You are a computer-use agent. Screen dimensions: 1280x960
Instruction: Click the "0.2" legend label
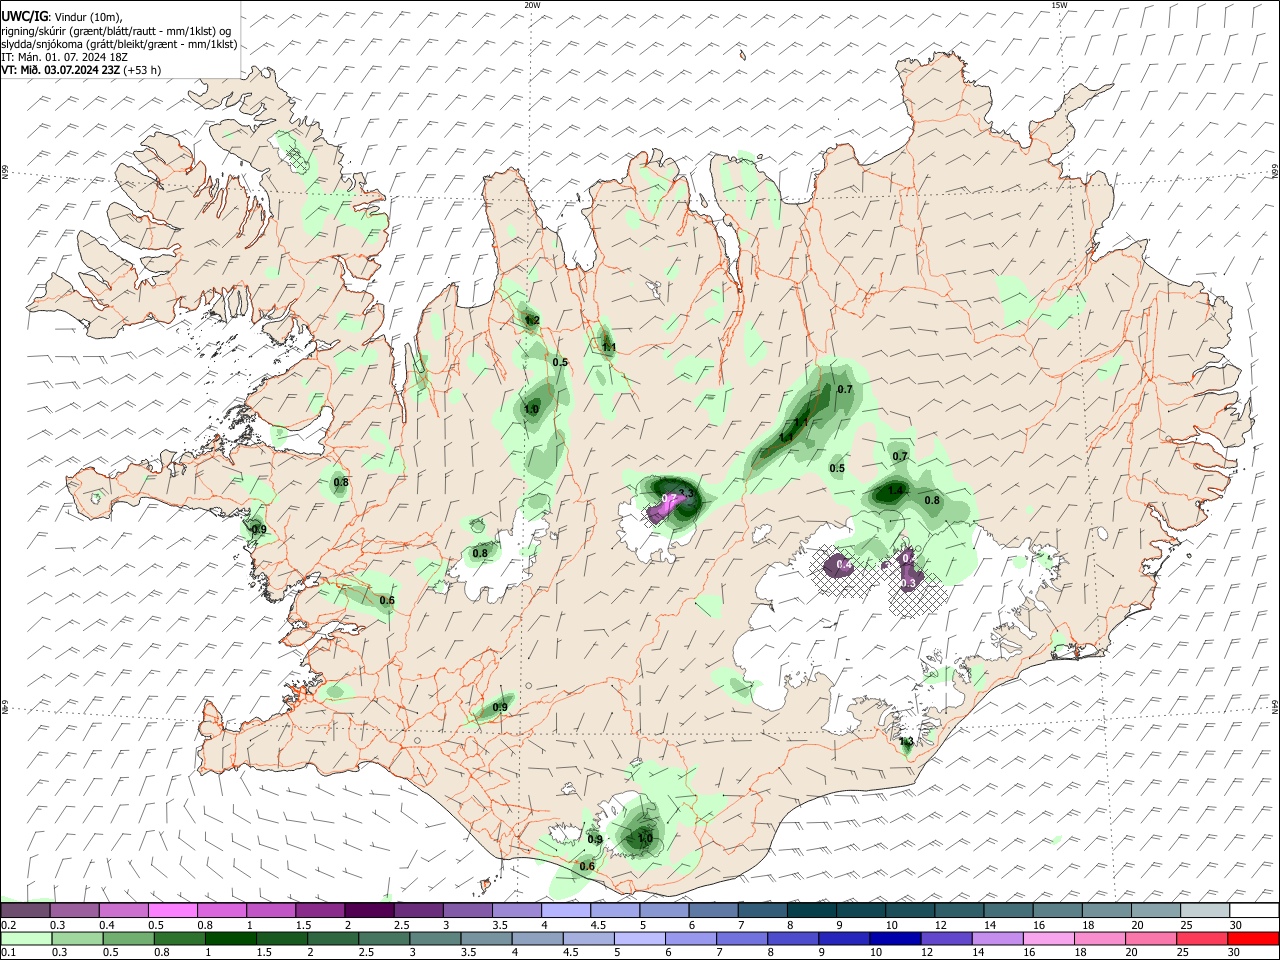(8, 925)
